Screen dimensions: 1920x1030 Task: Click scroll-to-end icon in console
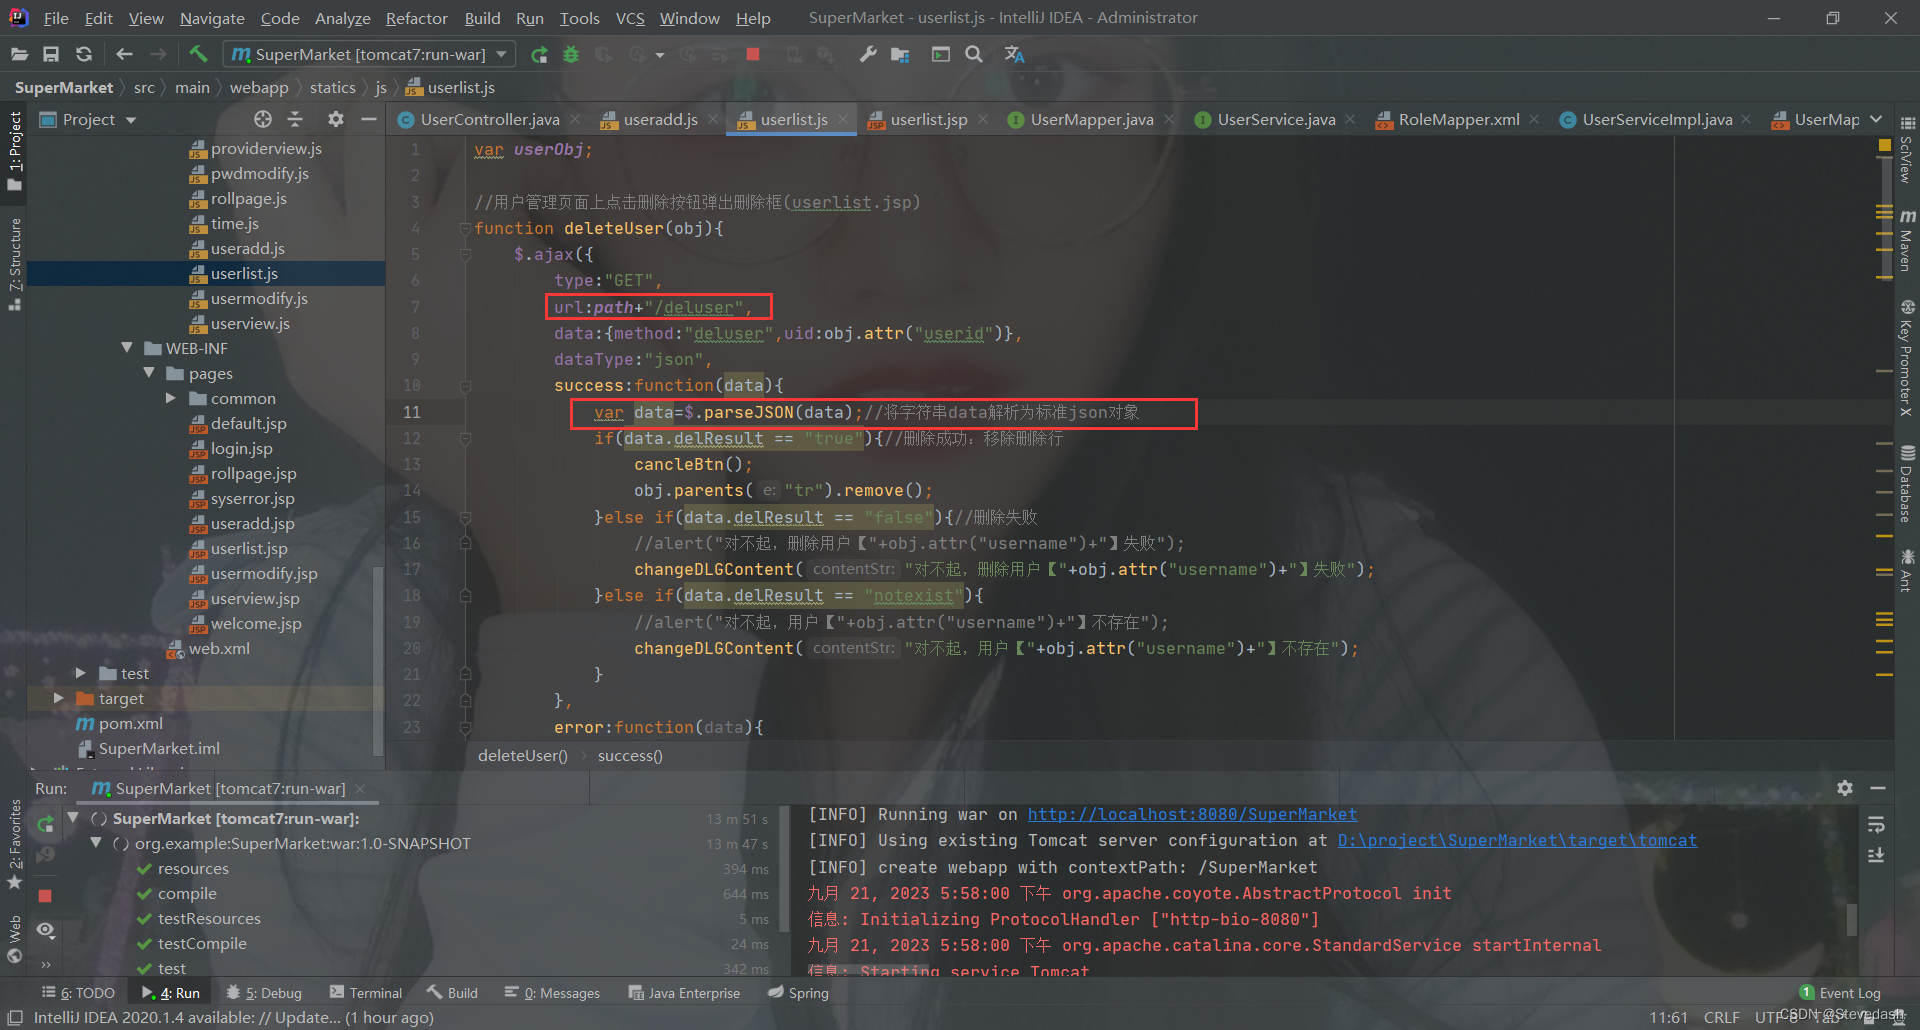pyautogui.click(x=1876, y=855)
